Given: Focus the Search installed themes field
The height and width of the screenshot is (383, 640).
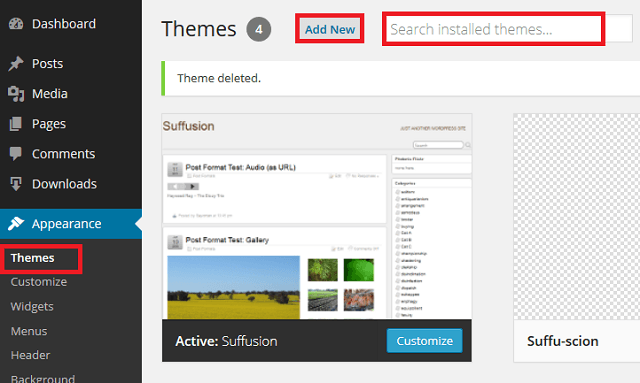Looking at the screenshot, I should click(x=509, y=29).
